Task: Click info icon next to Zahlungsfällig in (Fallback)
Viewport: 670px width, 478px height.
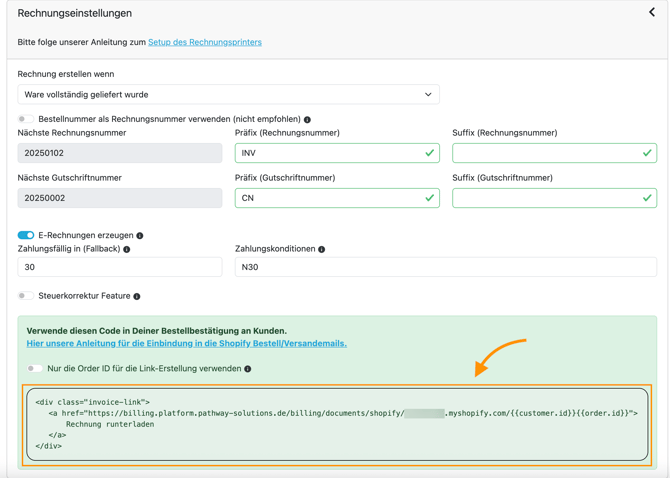Action: point(127,249)
